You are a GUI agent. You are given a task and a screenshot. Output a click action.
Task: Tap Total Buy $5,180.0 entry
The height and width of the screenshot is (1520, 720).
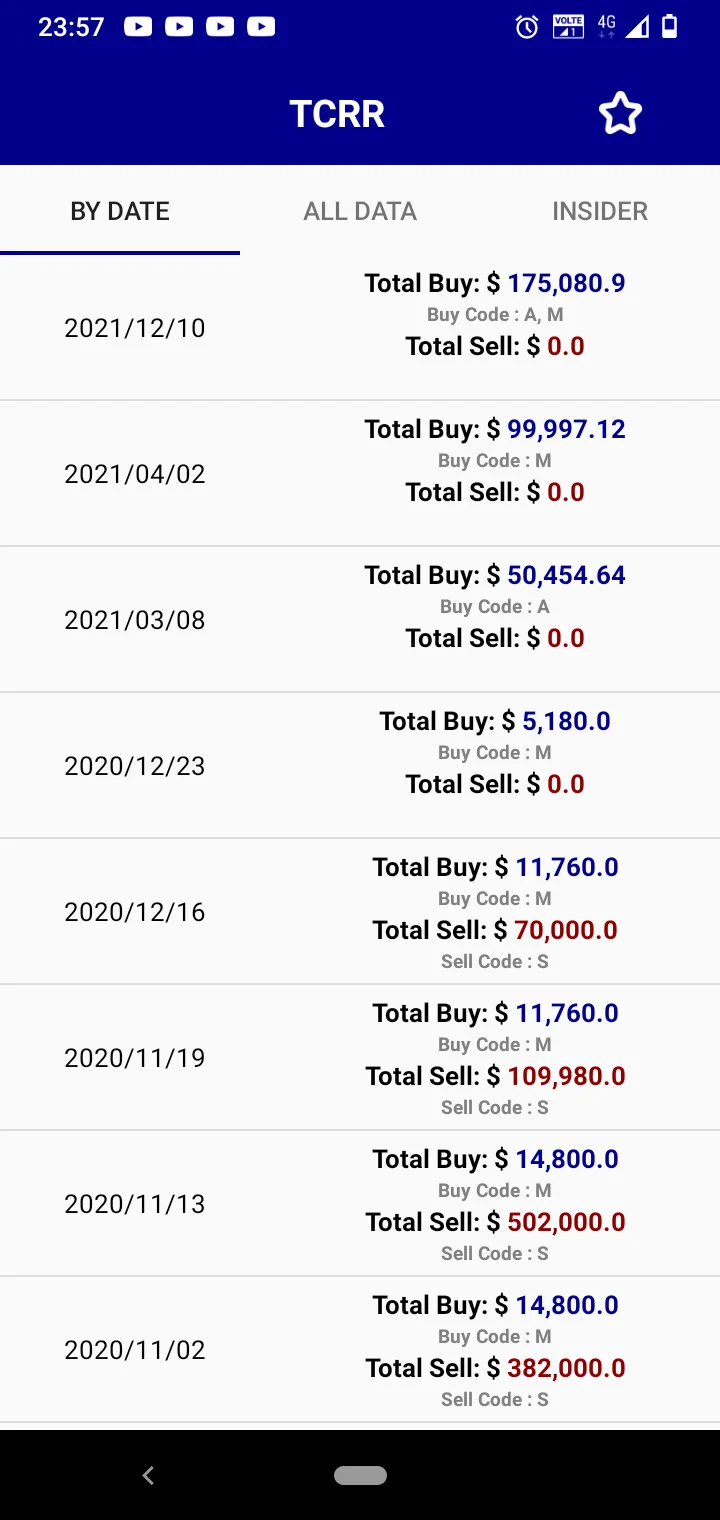pos(495,721)
